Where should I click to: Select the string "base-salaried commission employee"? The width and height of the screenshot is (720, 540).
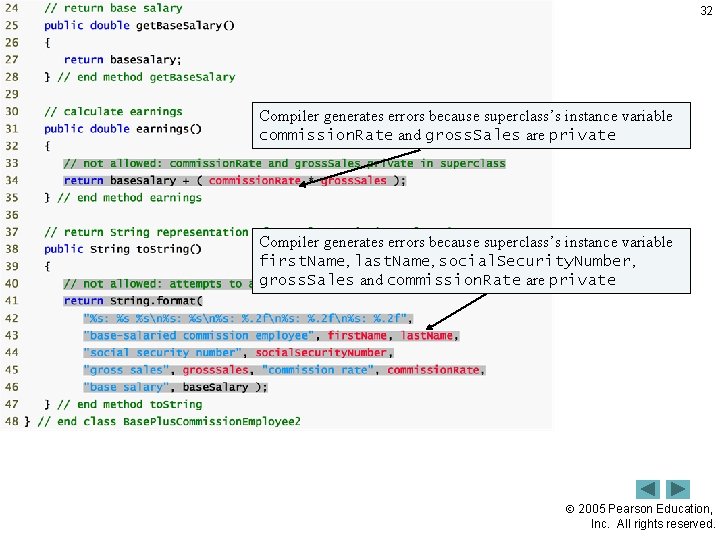pos(199,335)
